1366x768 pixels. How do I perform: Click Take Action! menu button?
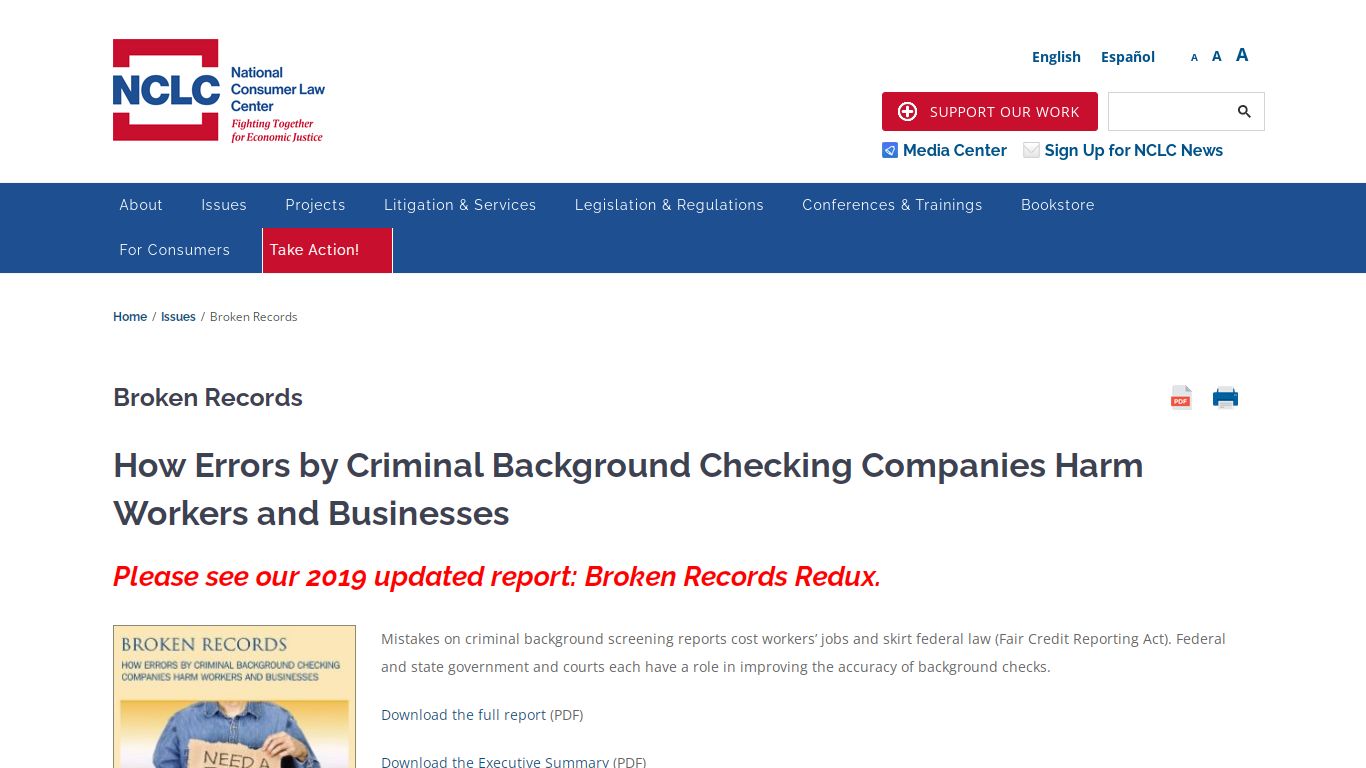point(327,250)
